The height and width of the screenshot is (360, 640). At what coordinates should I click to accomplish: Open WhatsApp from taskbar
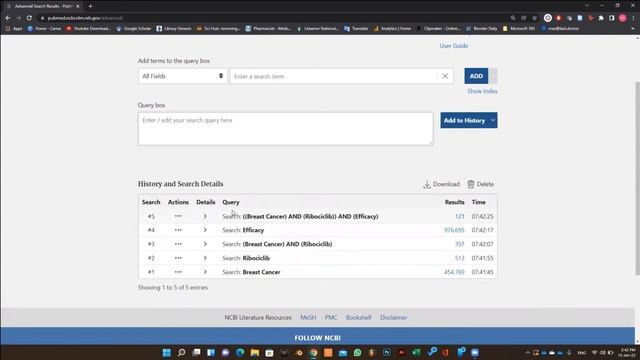tap(358, 353)
